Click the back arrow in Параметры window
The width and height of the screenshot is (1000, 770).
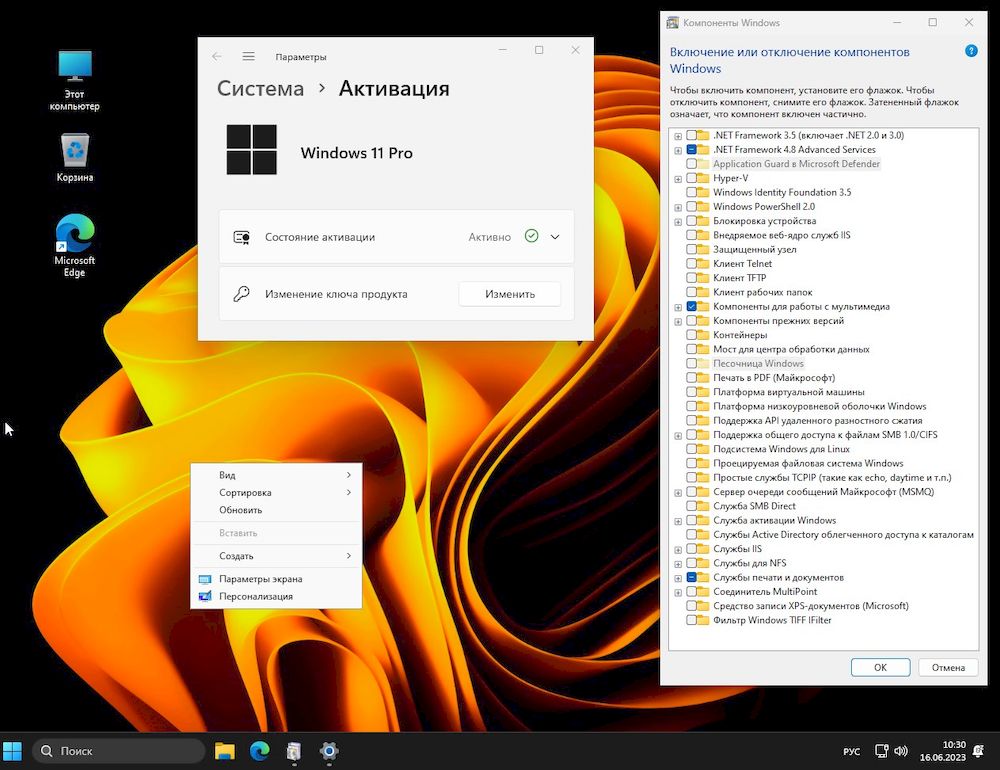(x=215, y=57)
